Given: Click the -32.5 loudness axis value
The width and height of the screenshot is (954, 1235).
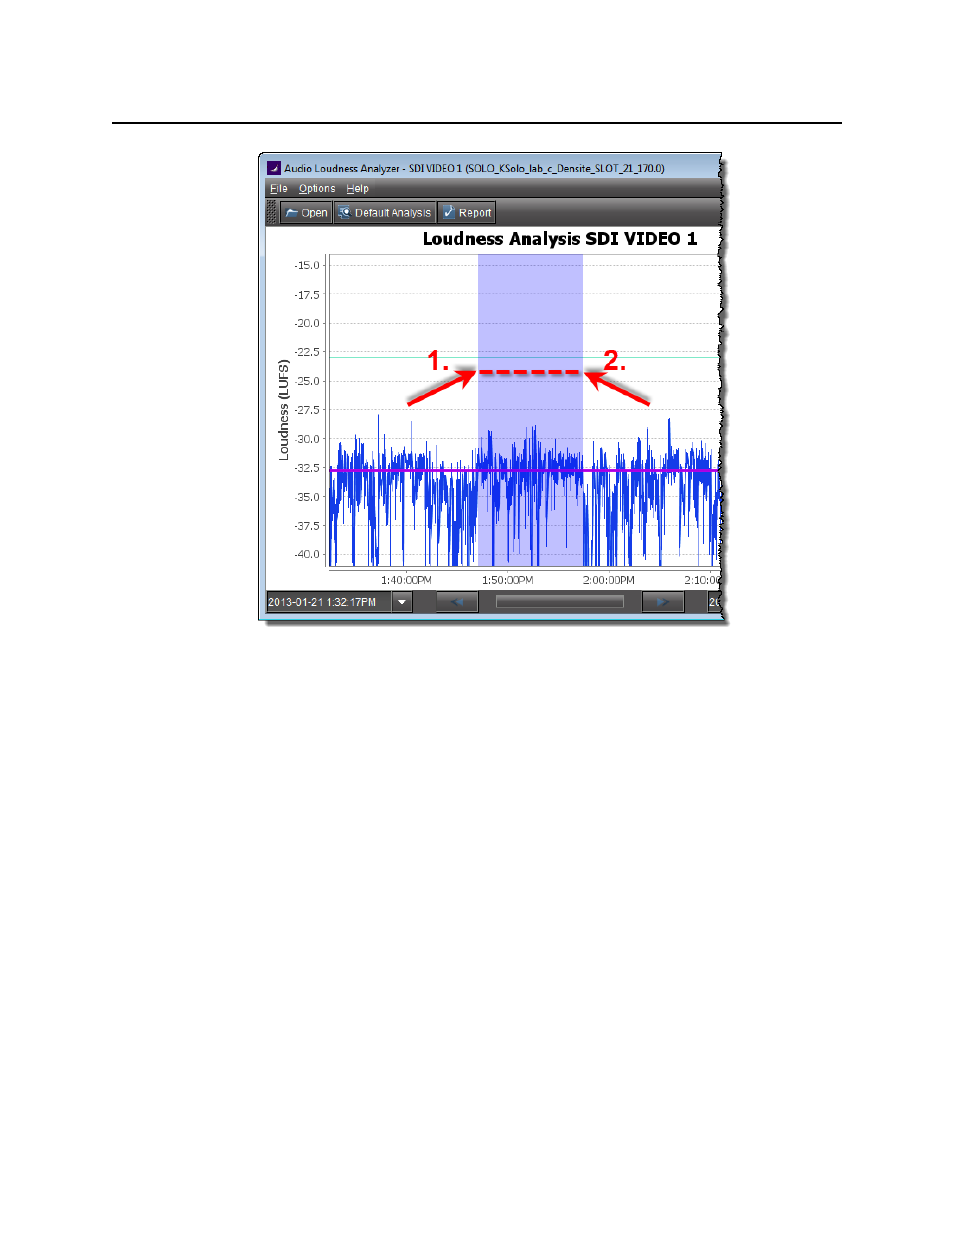Looking at the screenshot, I should 307,468.
